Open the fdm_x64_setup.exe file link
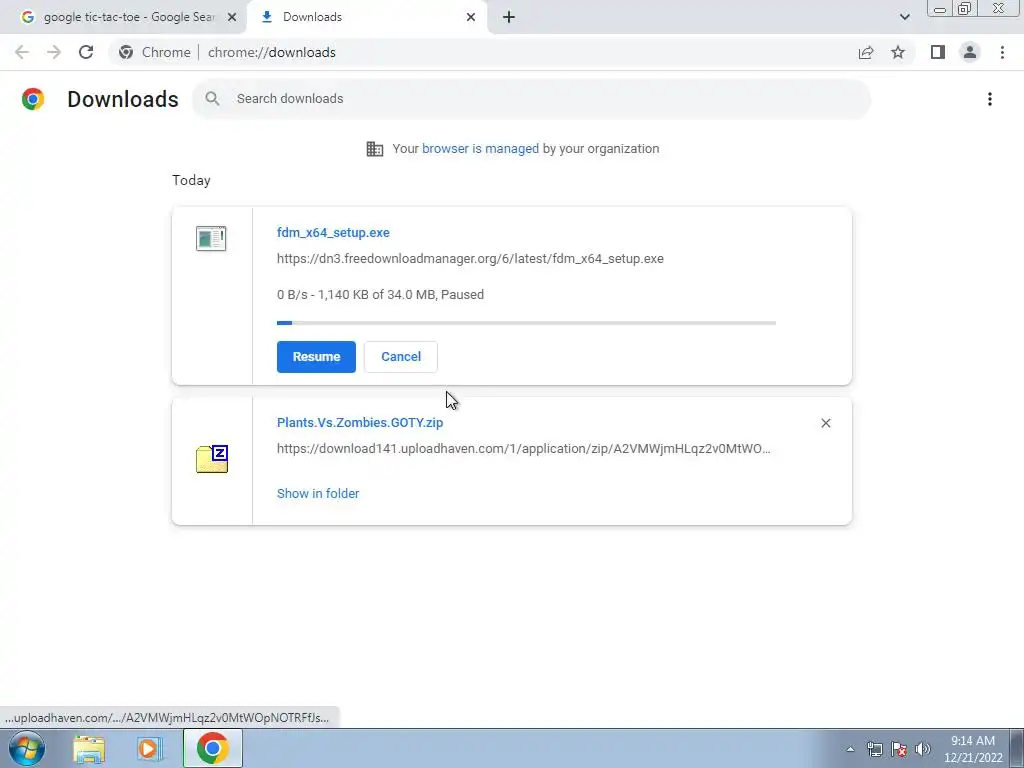Image resolution: width=1024 pixels, height=768 pixels. (333, 232)
